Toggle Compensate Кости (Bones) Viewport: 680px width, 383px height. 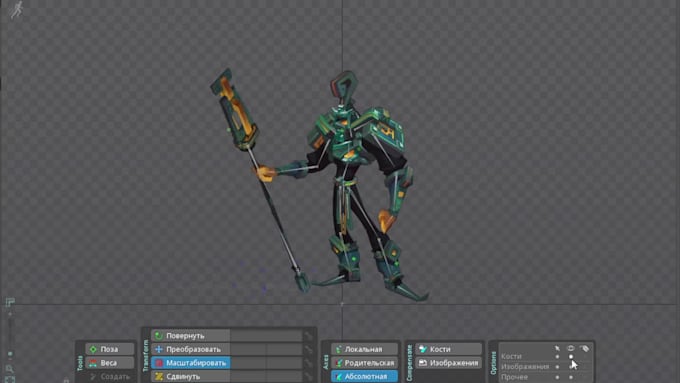pos(449,349)
